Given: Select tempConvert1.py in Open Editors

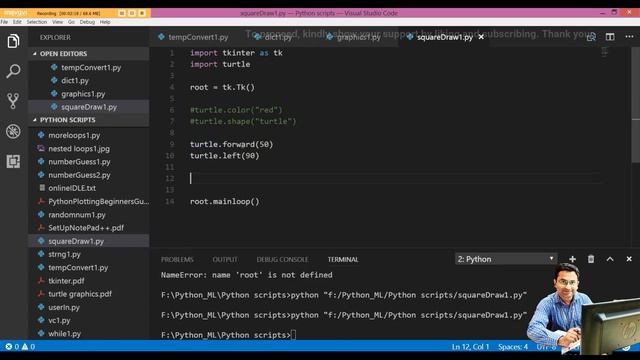Looking at the screenshot, I should tap(89, 67).
